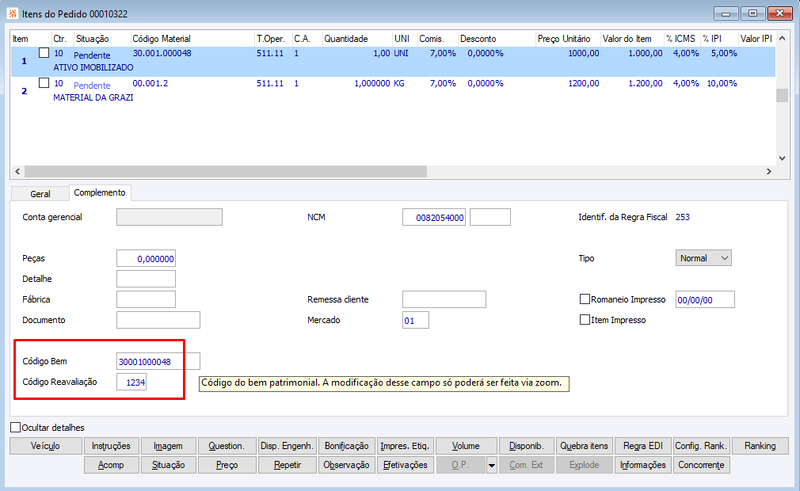The image size is (800, 491).
Task: Click the grid's scroll down arrow
Action: (x=782, y=159)
